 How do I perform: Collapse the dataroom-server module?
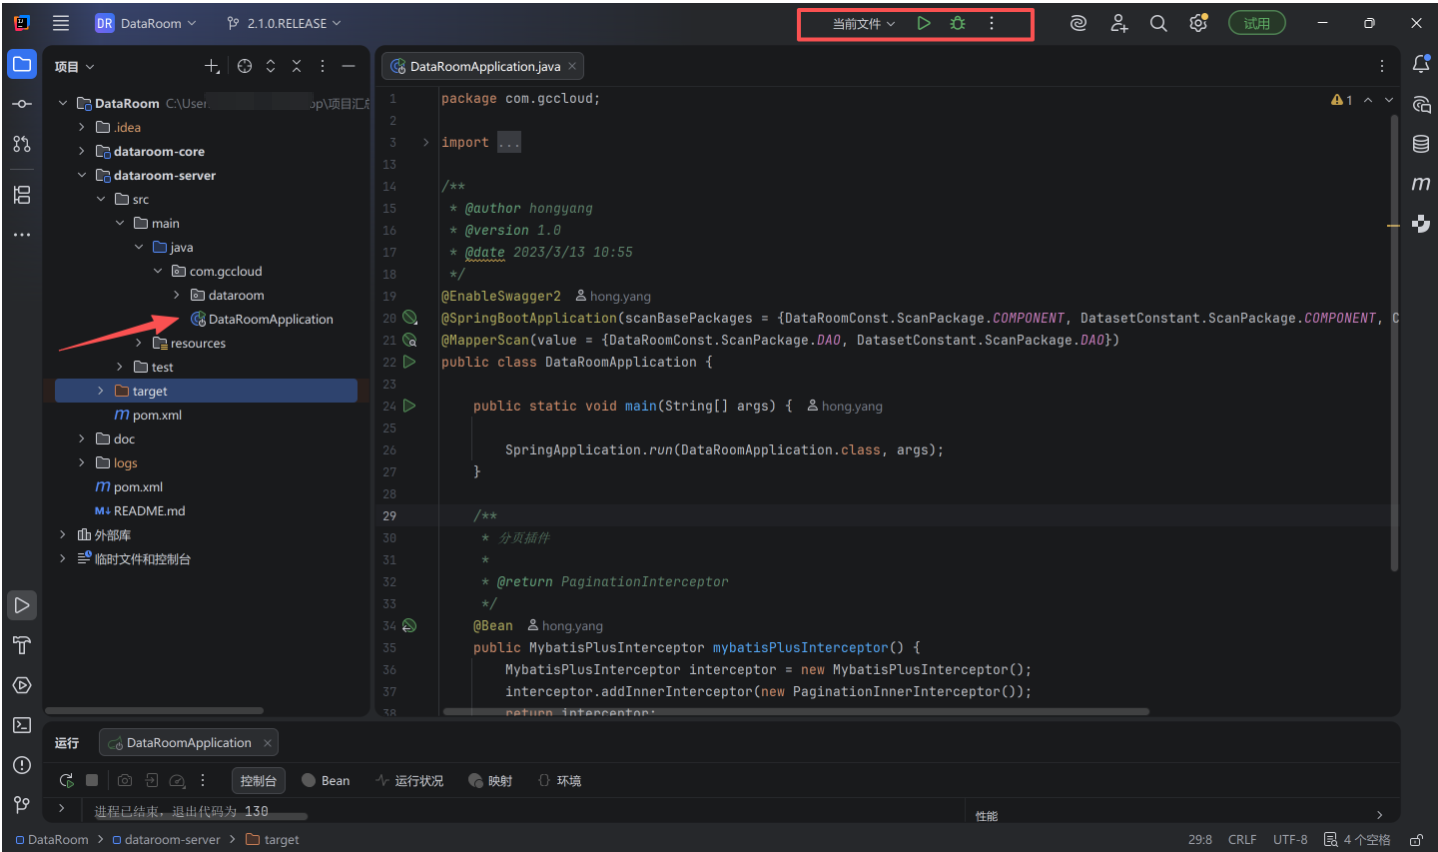point(82,175)
